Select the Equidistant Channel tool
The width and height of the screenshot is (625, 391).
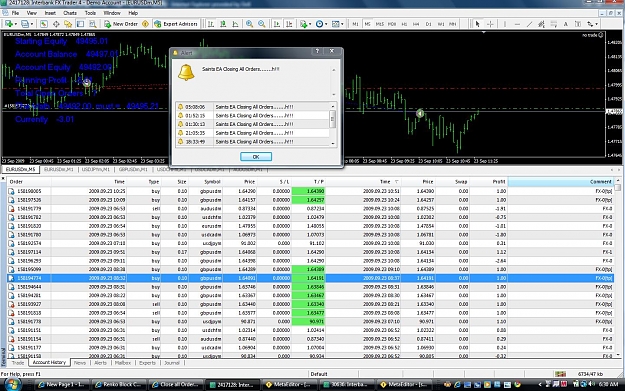[541, 24]
